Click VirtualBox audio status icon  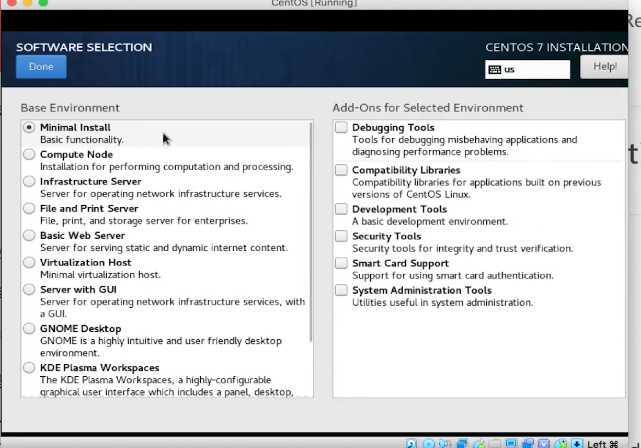coord(443,444)
